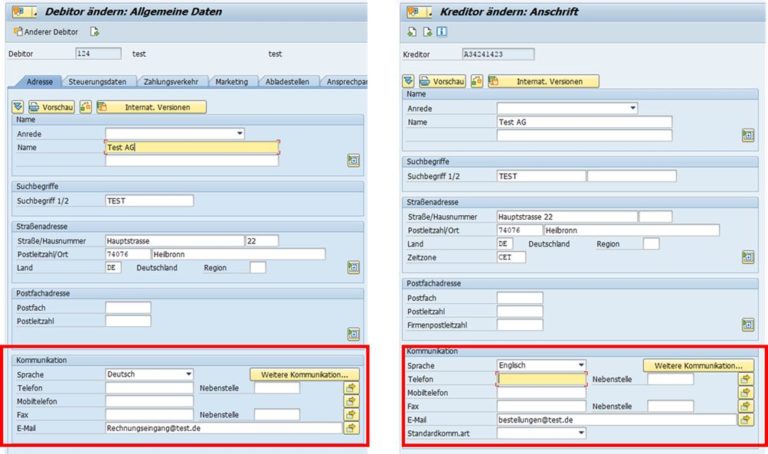Click Fax arrow icon in Debitor window
Viewport: 768px width, 454px height.
351,414
